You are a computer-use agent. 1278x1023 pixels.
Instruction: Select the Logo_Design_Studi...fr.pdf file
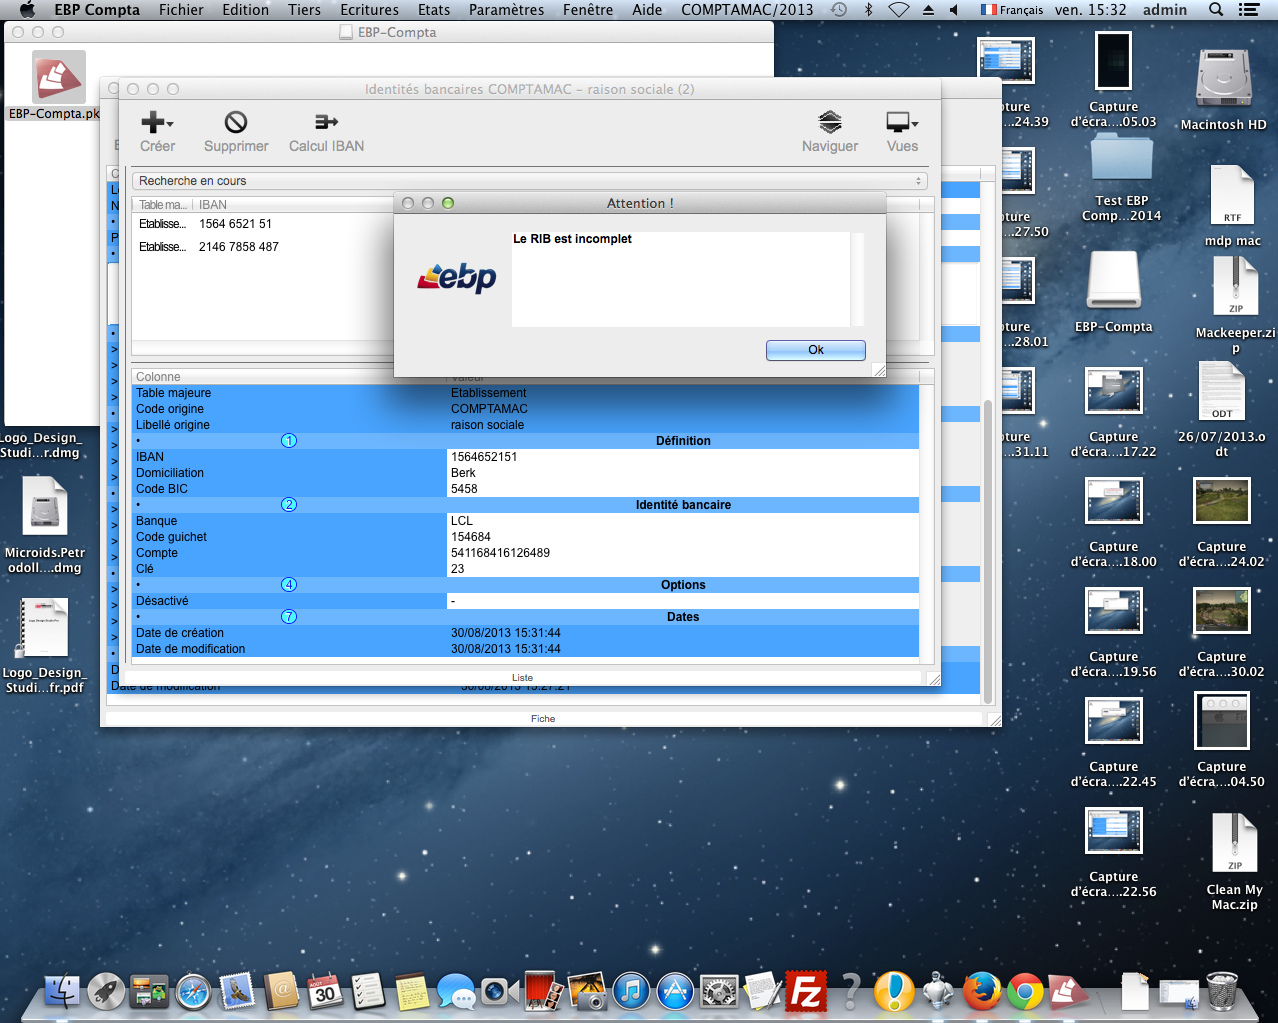coord(44,628)
